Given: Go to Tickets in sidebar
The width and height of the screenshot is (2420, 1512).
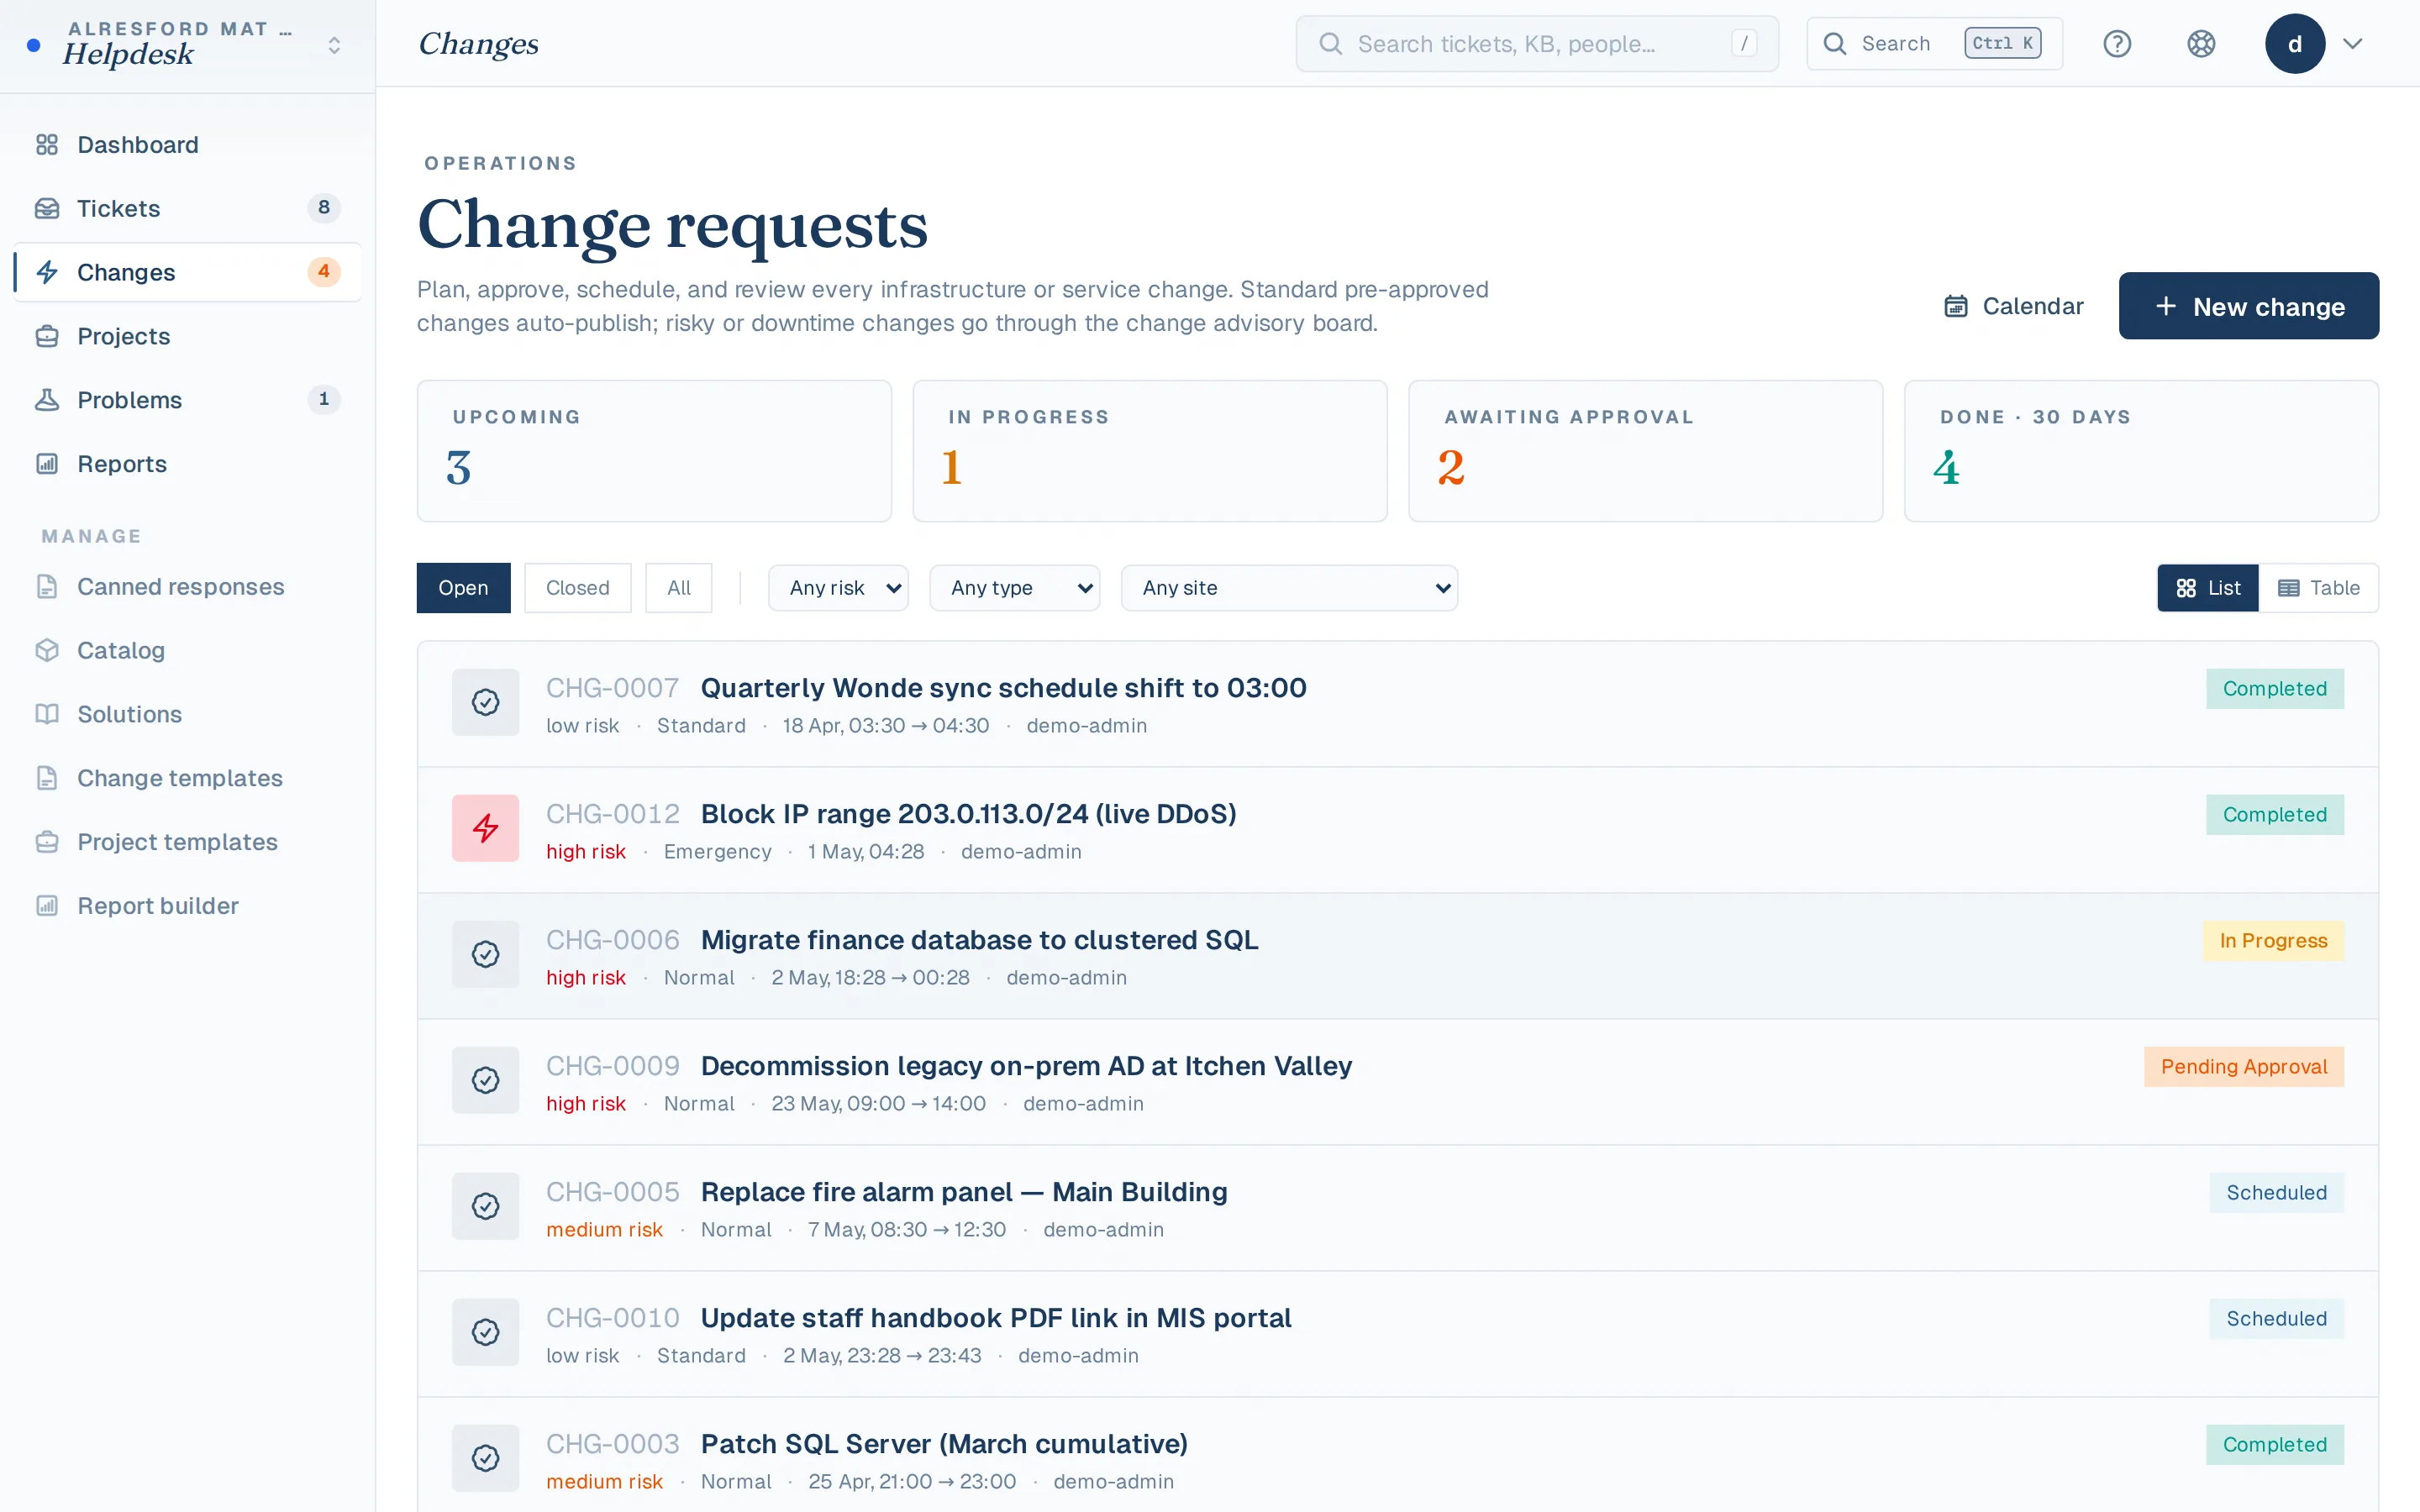Looking at the screenshot, I should [188, 208].
